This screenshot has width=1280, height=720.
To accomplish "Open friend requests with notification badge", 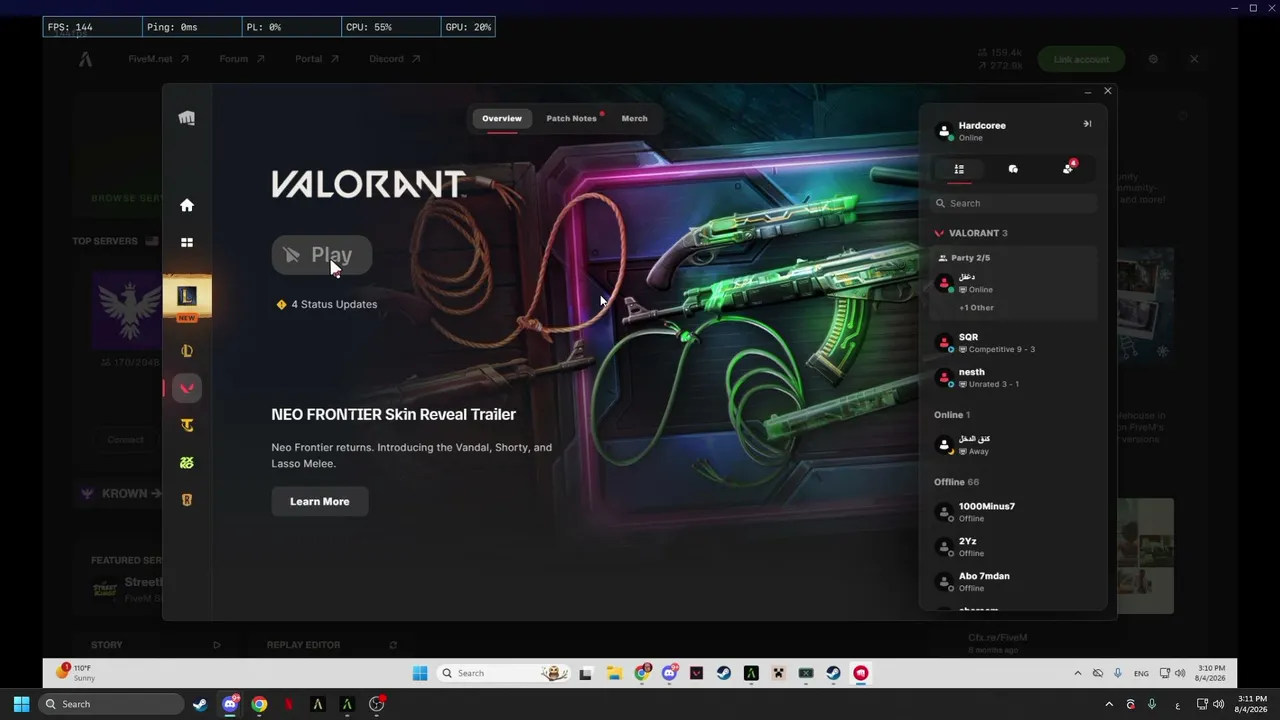I will tap(1068, 168).
